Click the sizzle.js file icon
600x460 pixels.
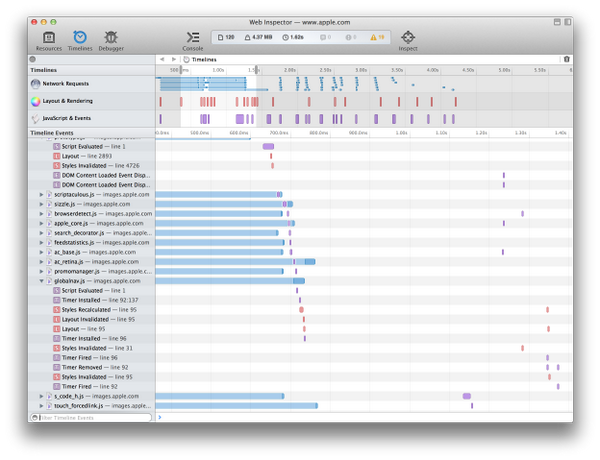point(49,204)
